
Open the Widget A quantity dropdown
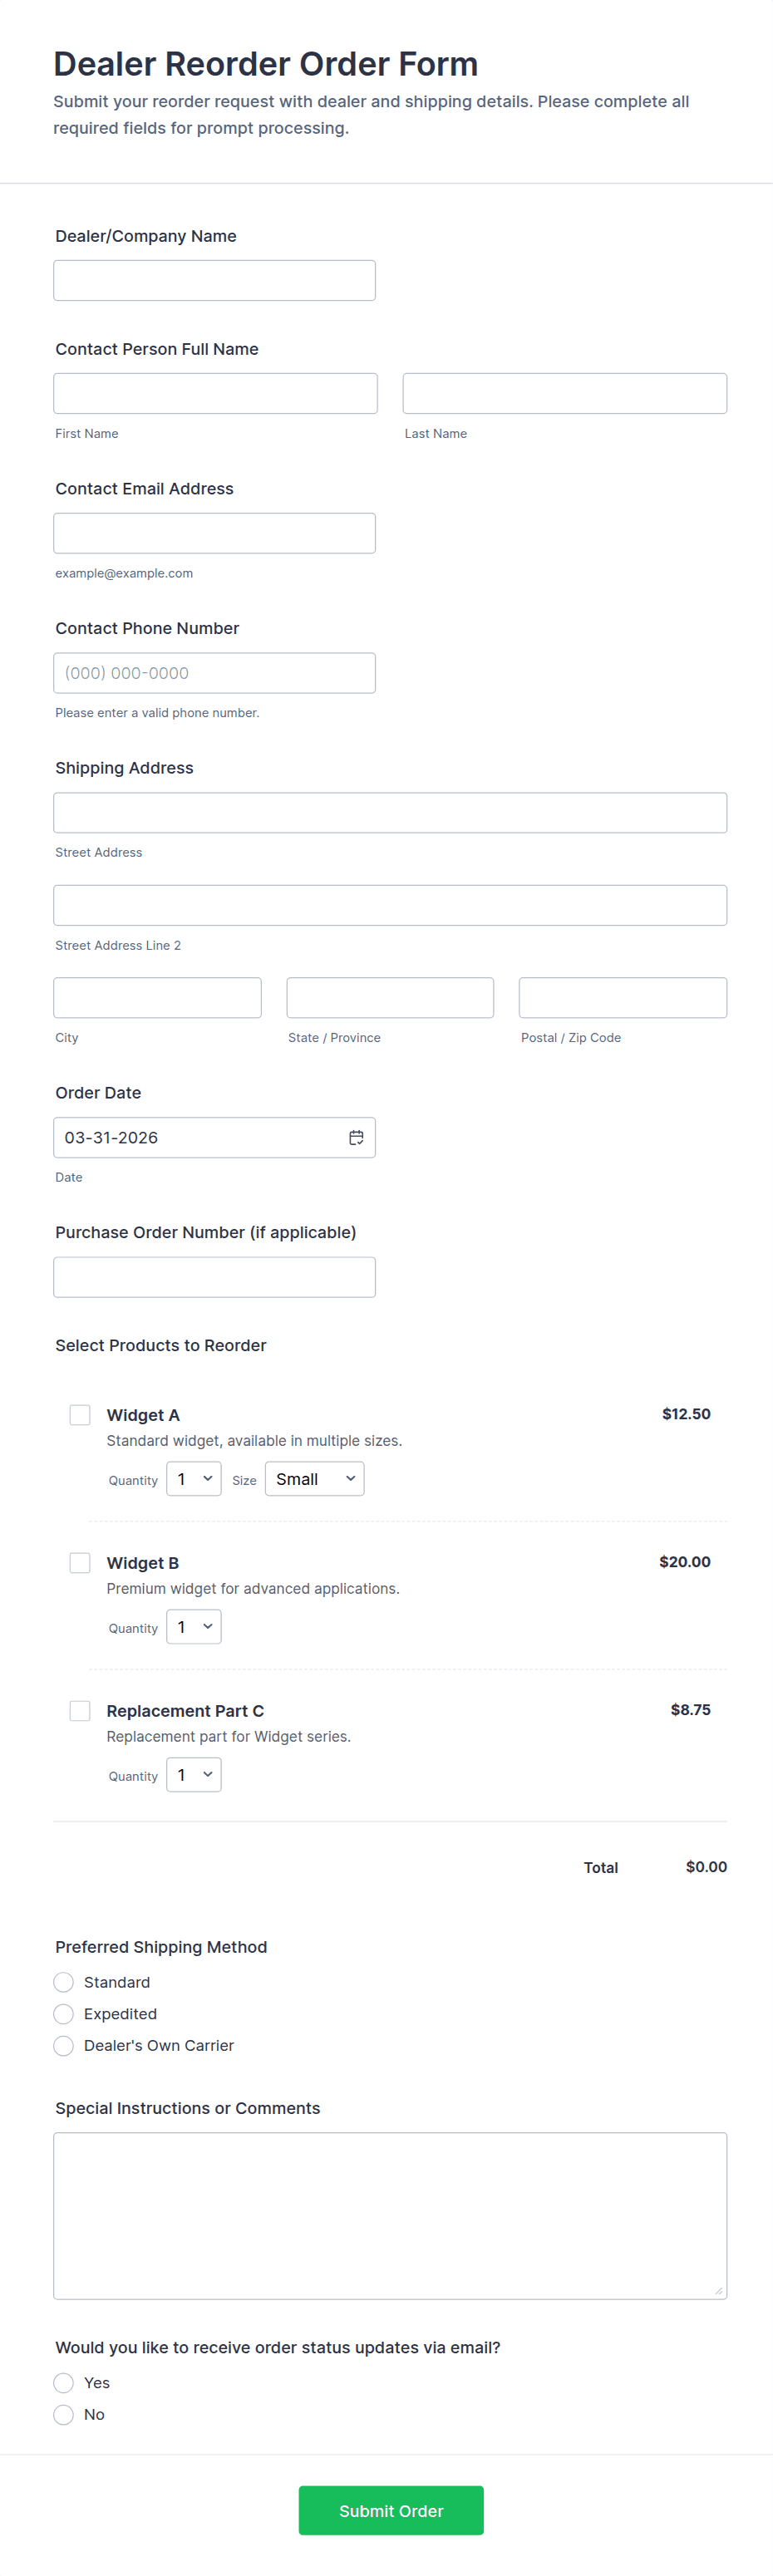[194, 1479]
